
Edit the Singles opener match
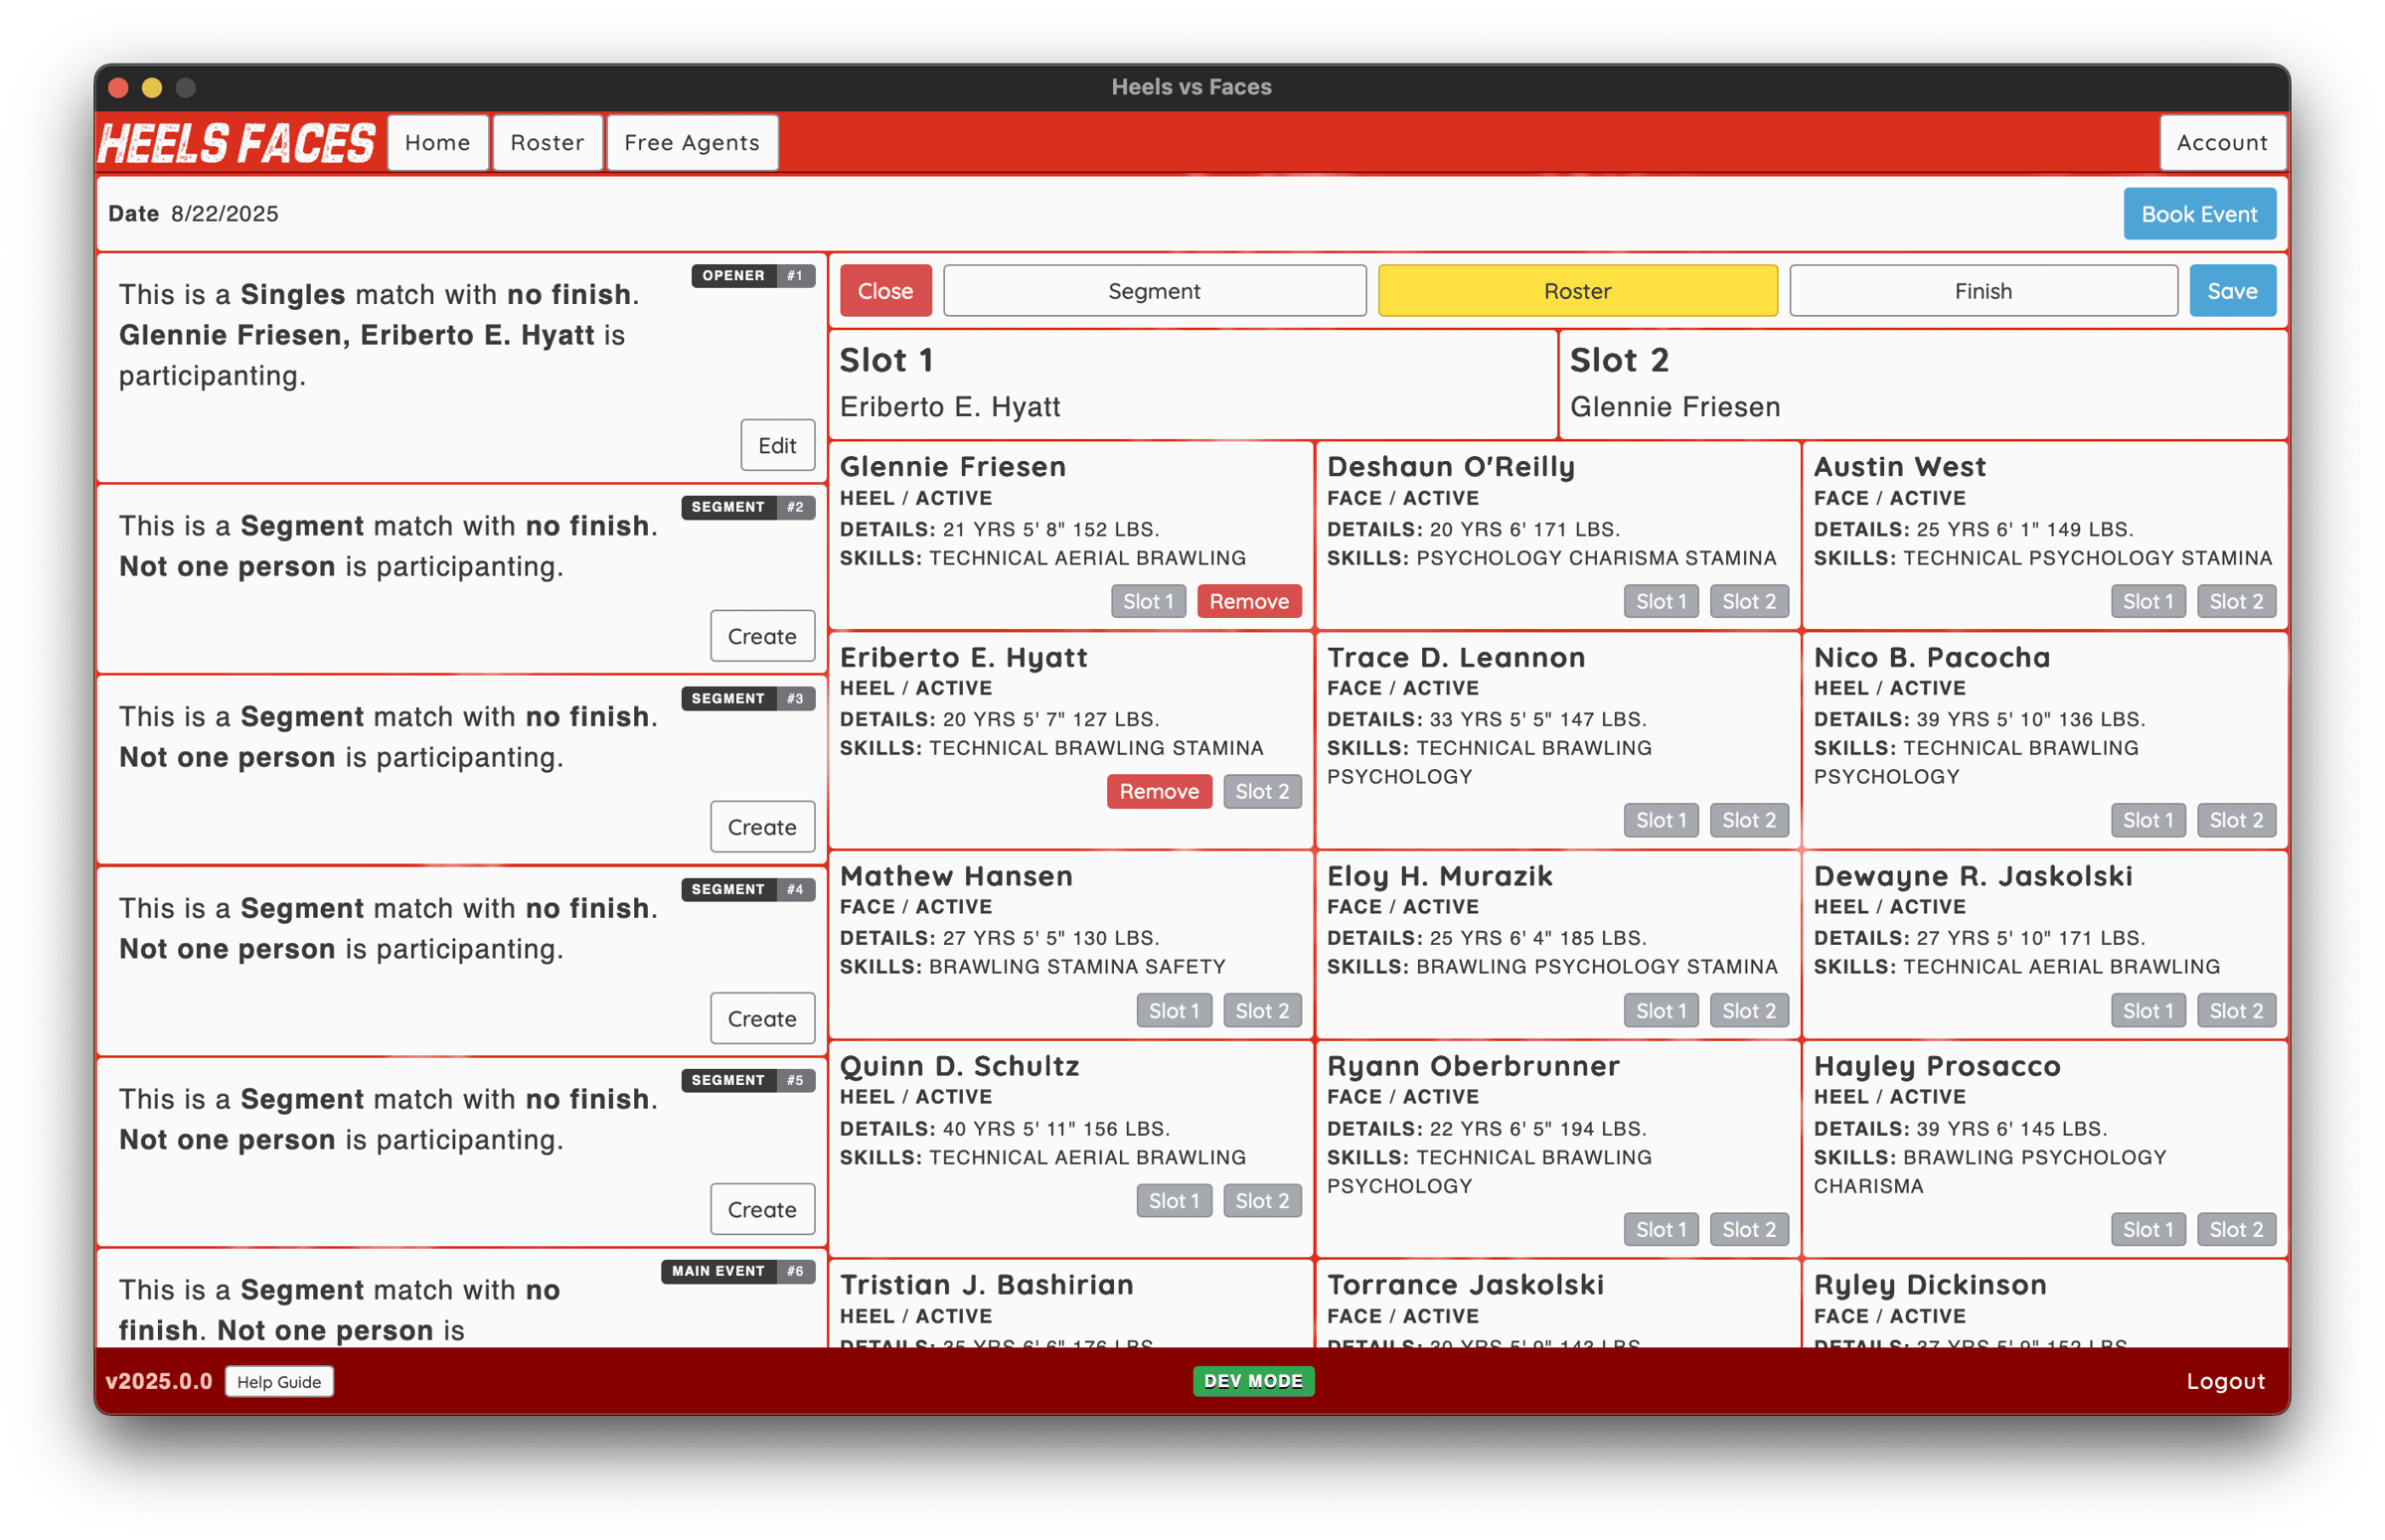tap(777, 445)
